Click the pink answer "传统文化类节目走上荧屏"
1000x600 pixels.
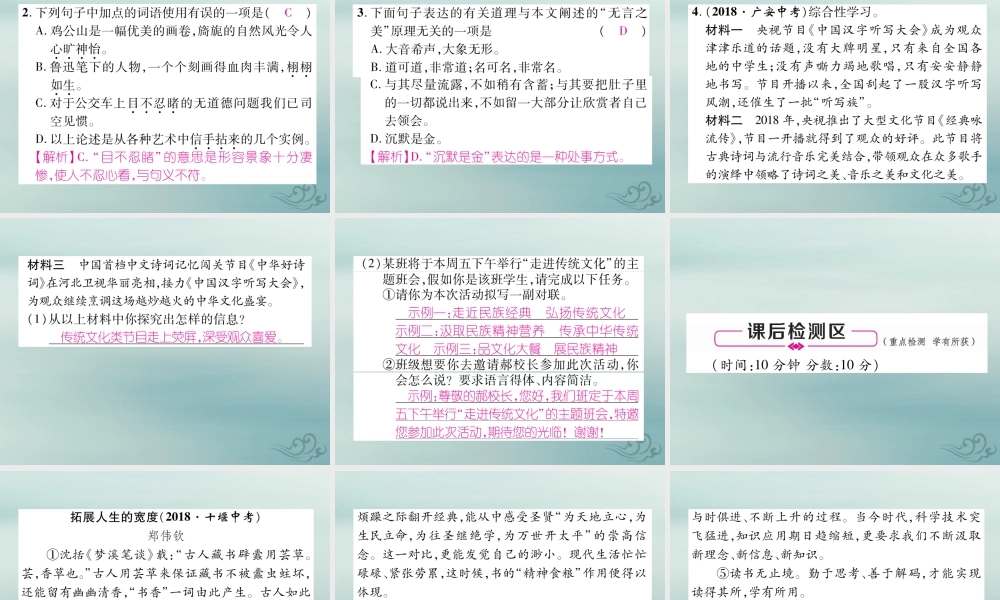tap(172, 337)
